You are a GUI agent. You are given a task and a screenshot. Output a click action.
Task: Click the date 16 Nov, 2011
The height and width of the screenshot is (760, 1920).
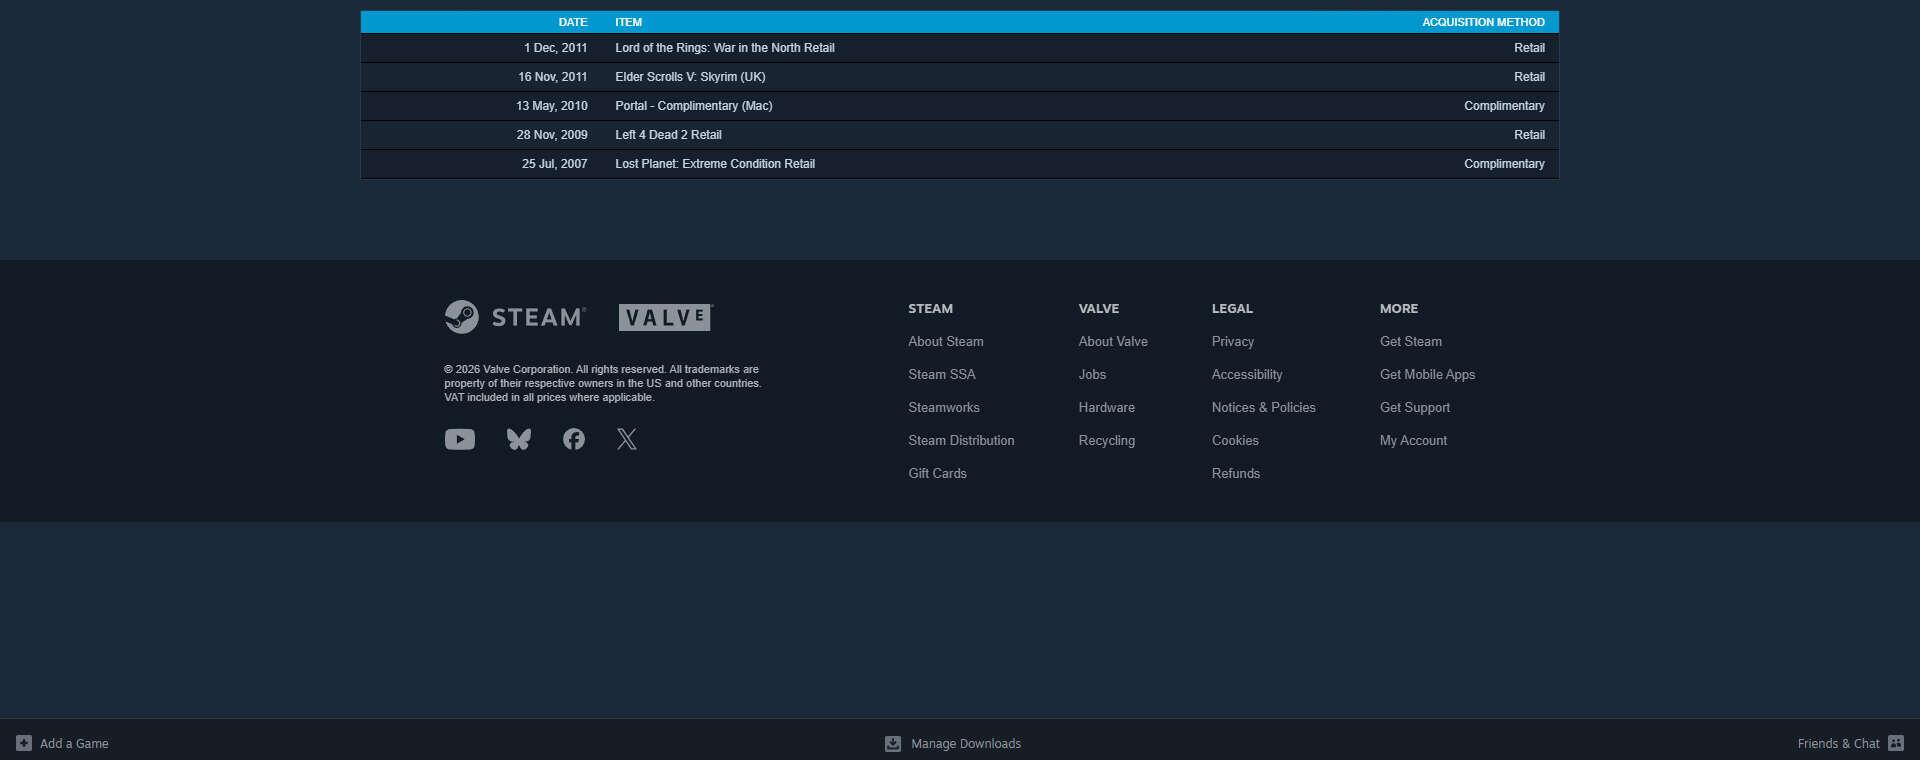[552, 77]
